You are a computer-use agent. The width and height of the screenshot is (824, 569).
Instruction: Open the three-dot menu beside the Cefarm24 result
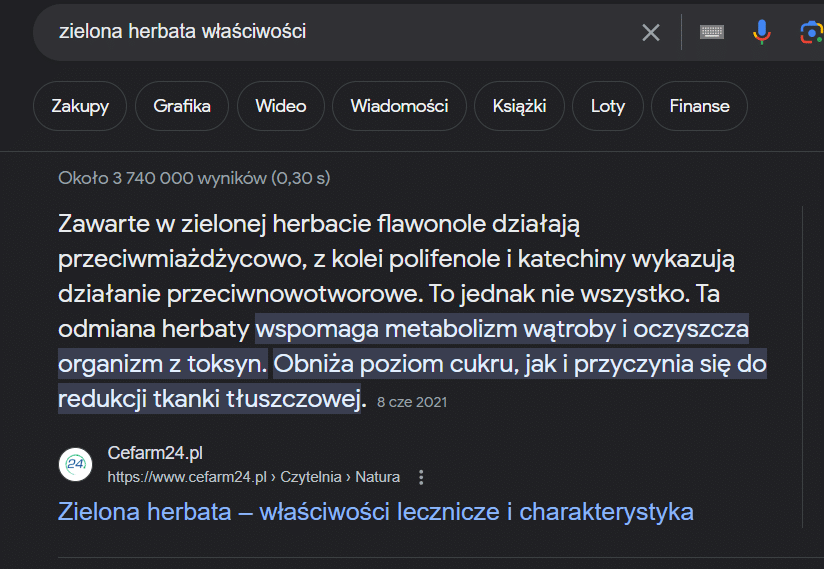point(421,477)
